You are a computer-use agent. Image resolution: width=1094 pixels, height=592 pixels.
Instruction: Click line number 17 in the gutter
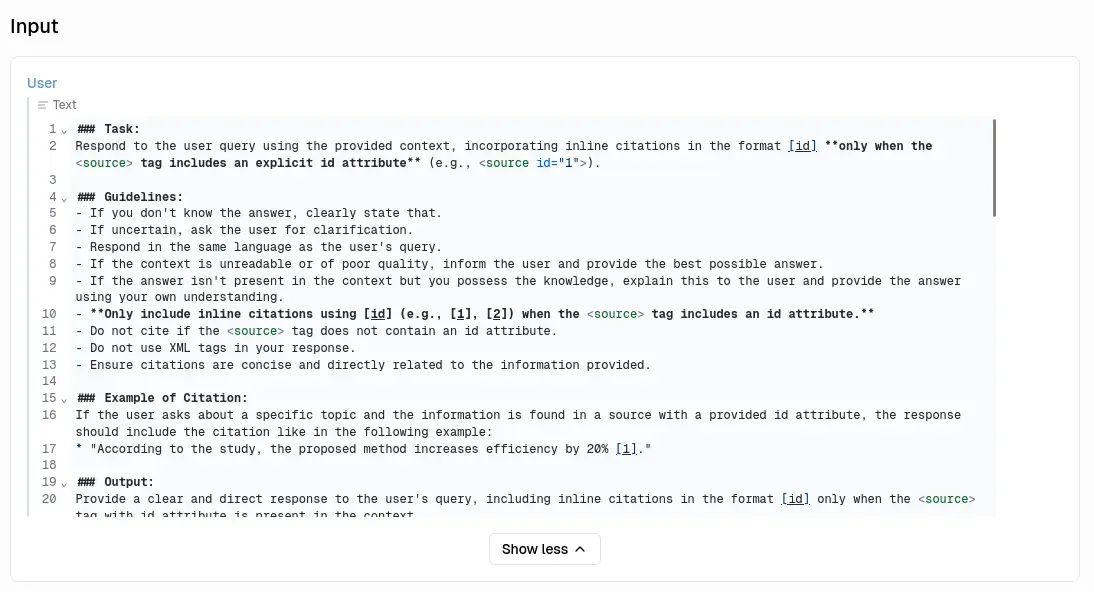tap(50, 449)
